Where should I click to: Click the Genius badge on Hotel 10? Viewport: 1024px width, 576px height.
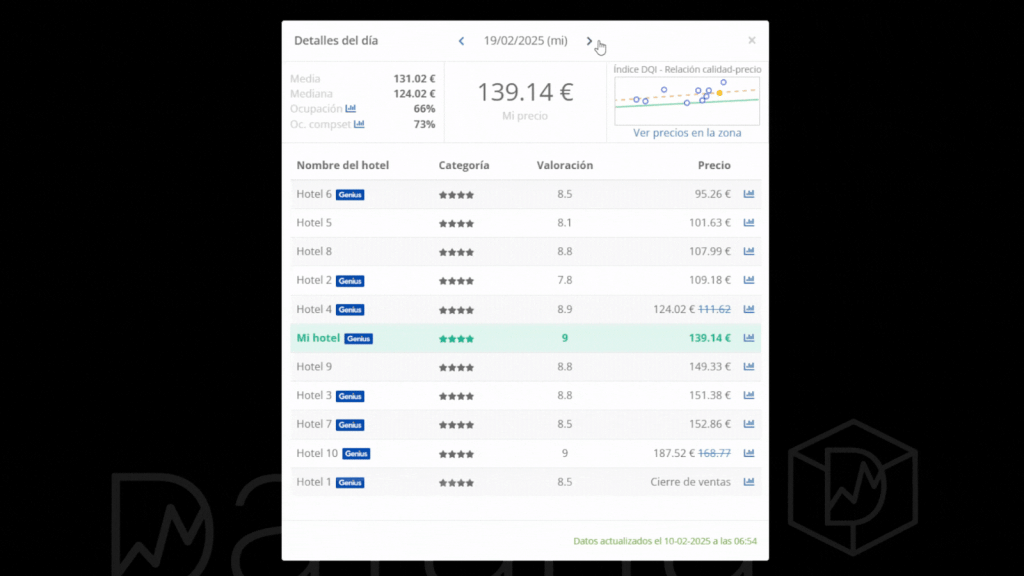tap(356, 453)
